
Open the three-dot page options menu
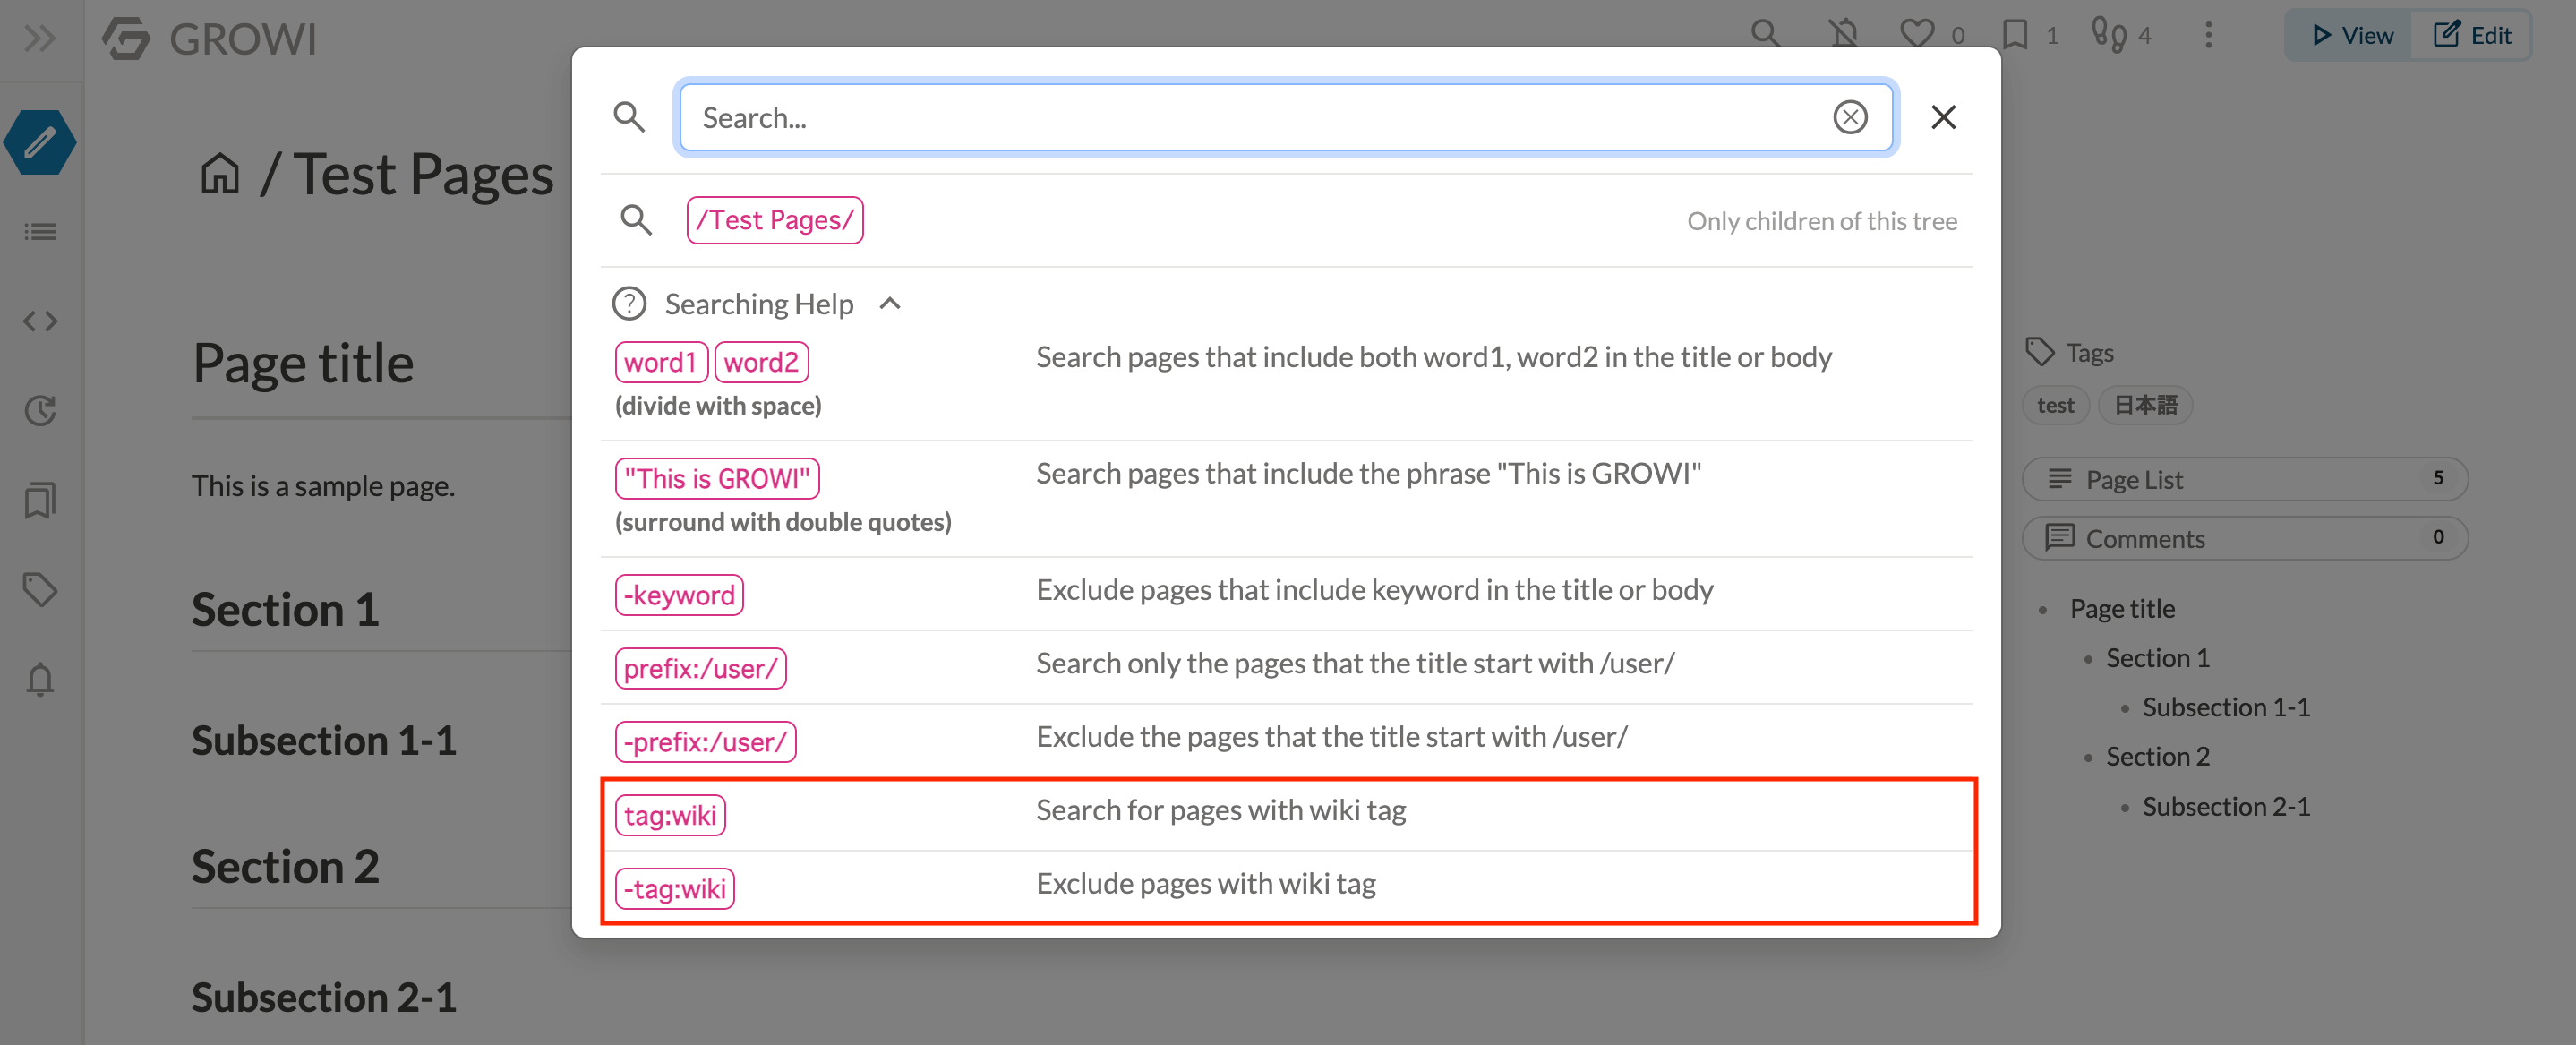pos(2209,35)
